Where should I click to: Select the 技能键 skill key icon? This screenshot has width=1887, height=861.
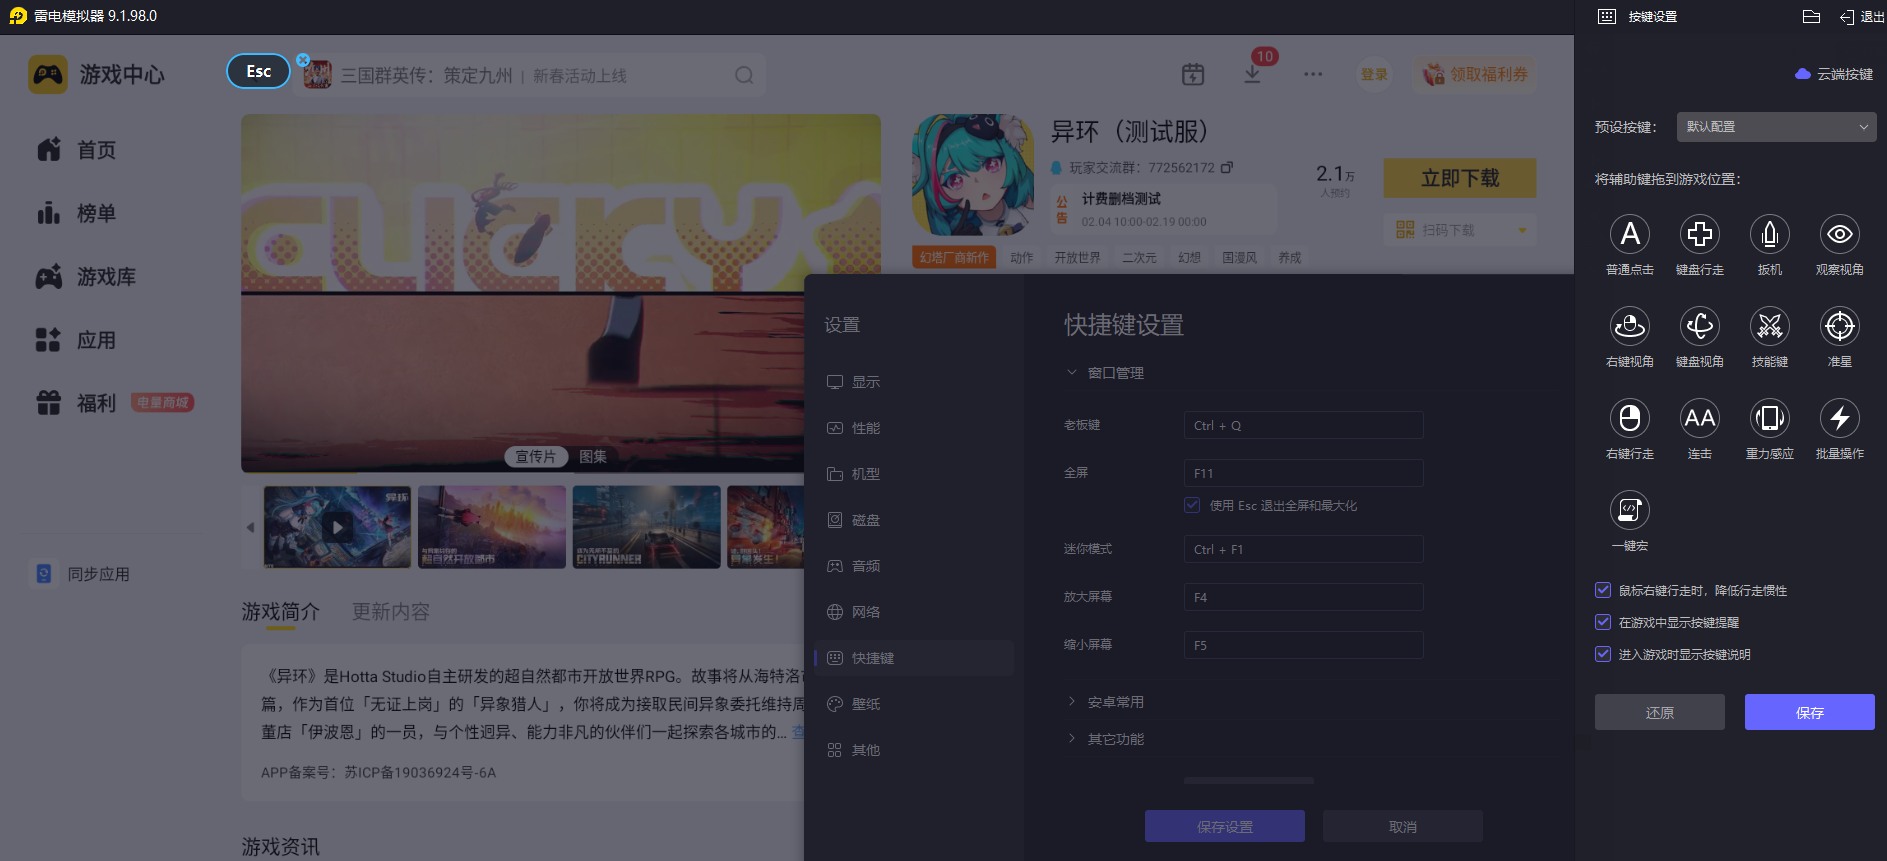coord(1769,327)
